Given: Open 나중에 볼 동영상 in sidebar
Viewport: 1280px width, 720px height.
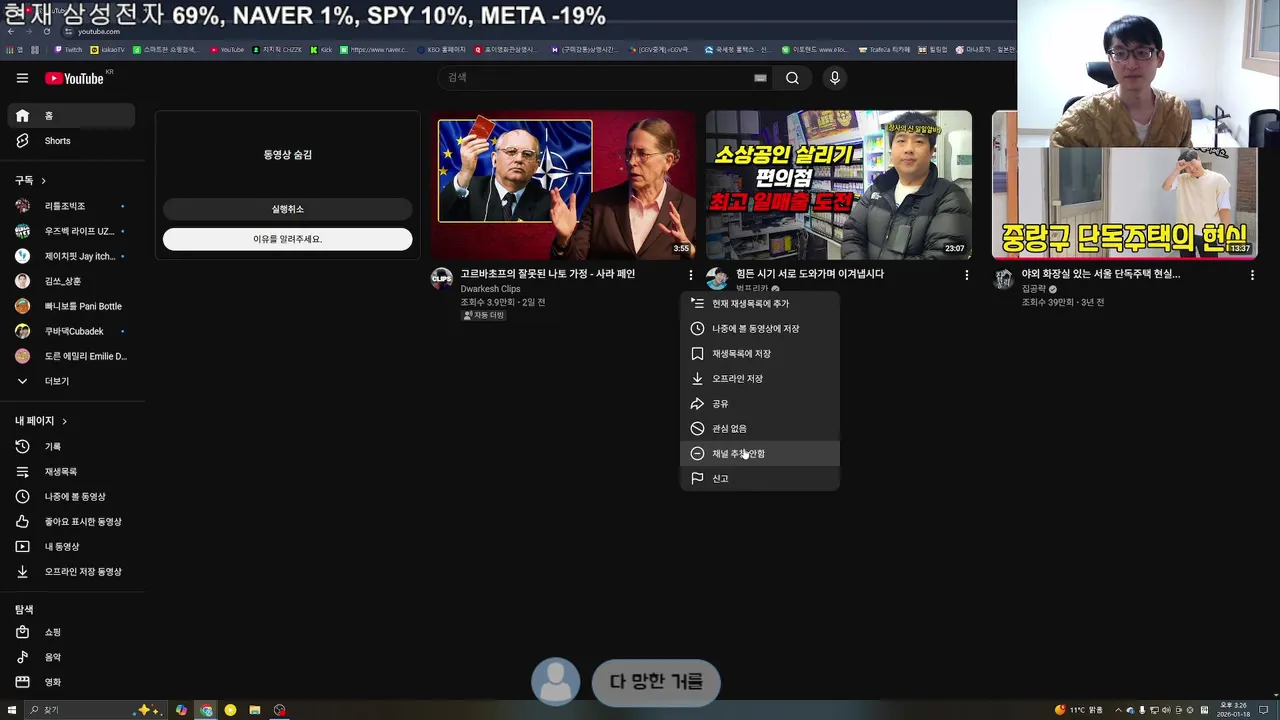Looking at the screenshot, I should [x=72, y=497].
